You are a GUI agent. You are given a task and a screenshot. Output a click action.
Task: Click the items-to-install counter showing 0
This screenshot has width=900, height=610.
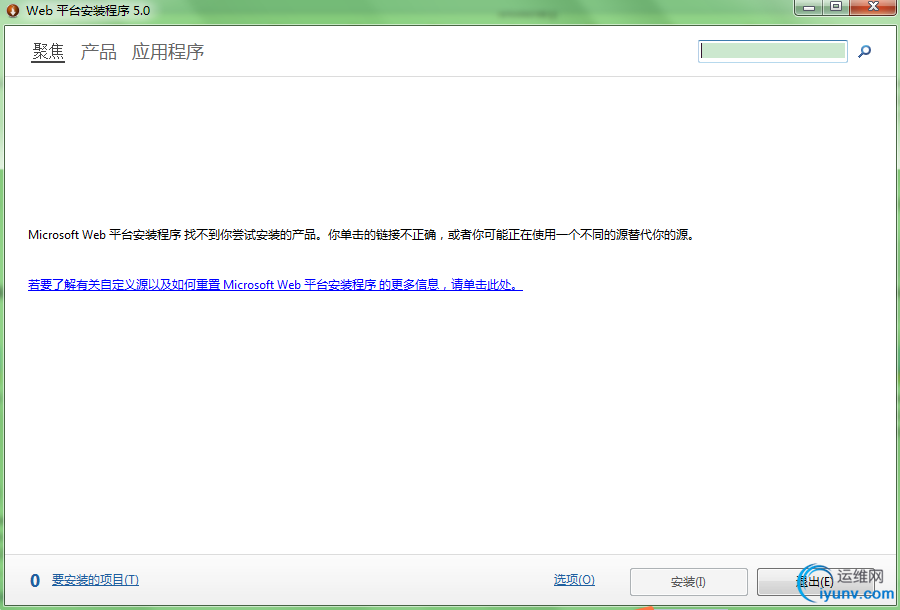pyautogui.click(x=34, y=579)
